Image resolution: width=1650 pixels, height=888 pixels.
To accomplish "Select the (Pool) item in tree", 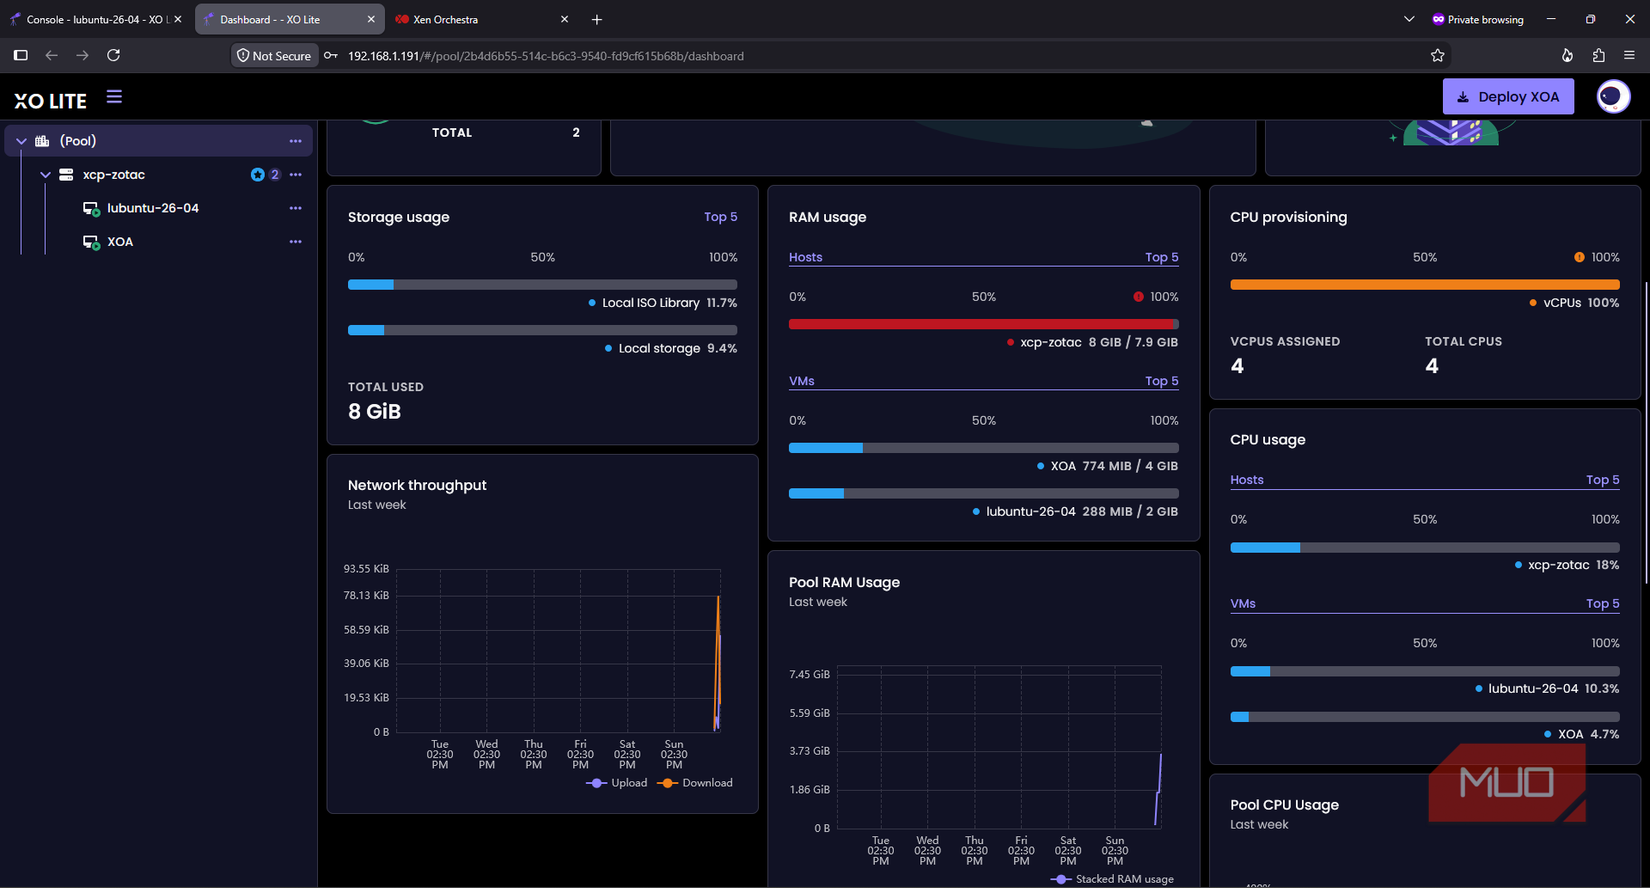I will [x=78, y=141].
